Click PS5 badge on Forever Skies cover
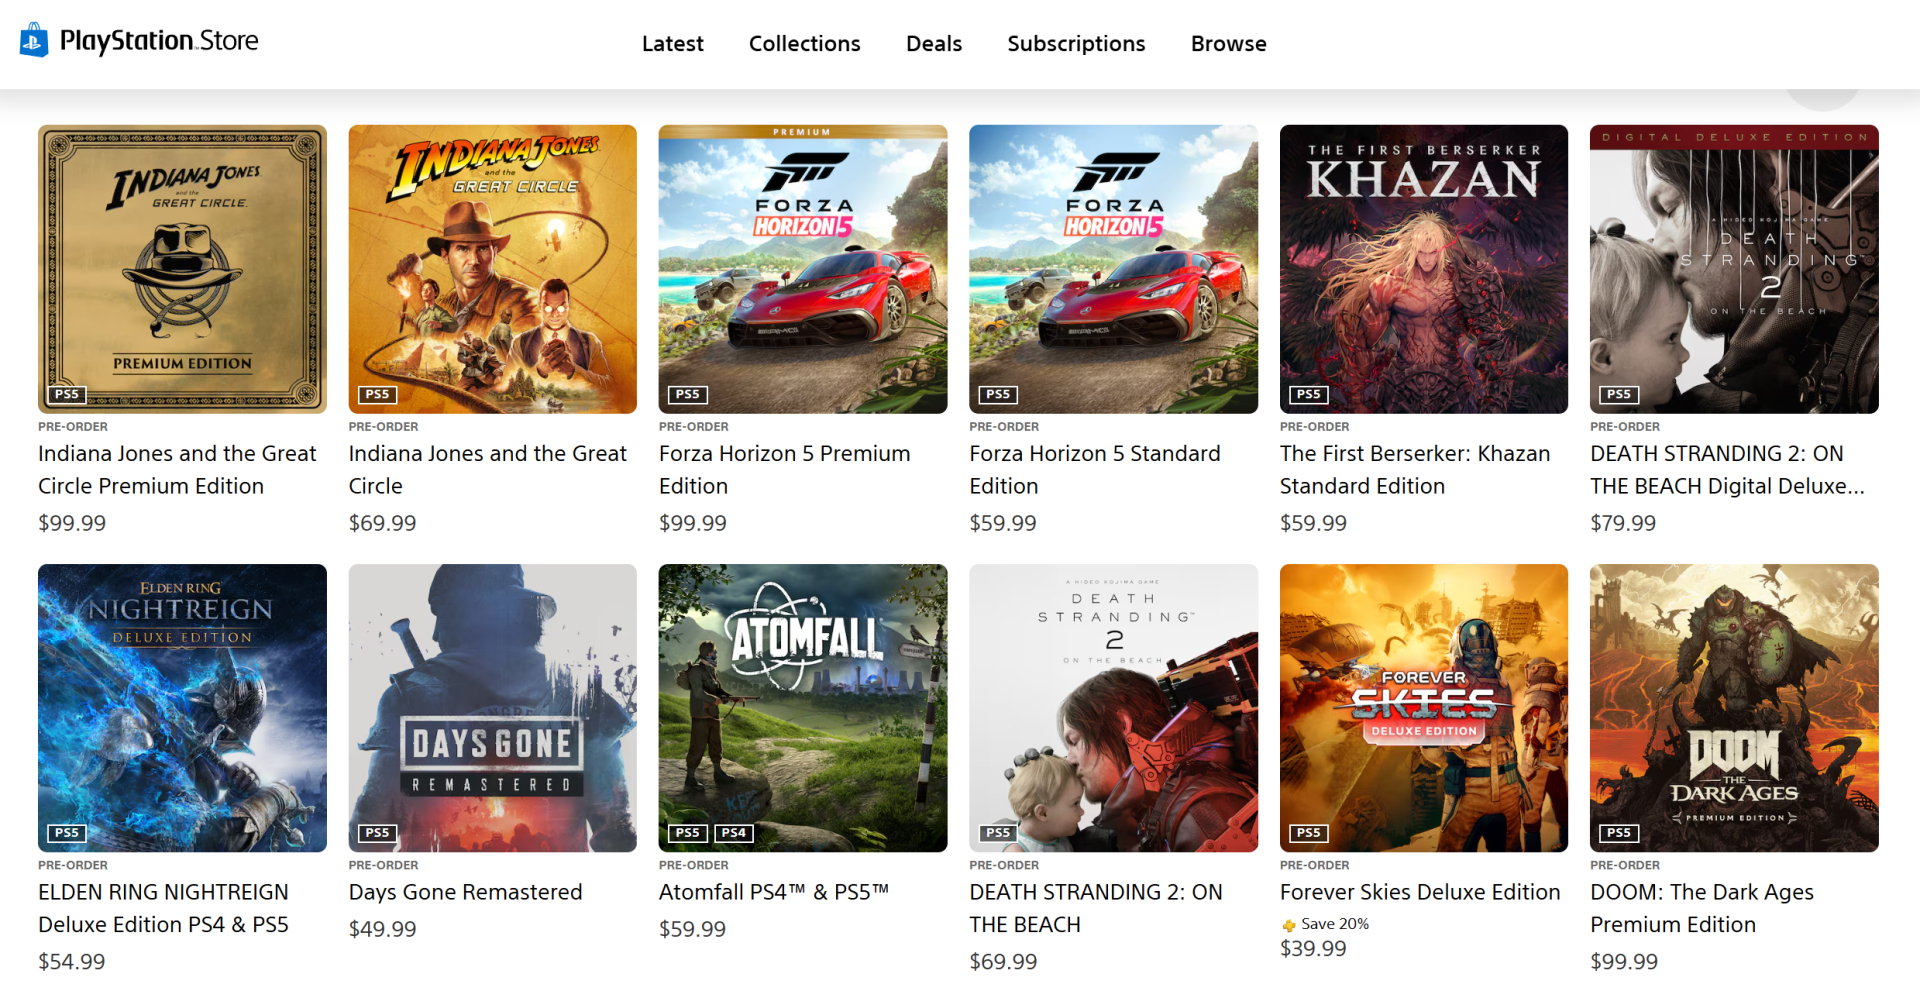This screenshot has width=1920, height=991. click(1309, 833)
